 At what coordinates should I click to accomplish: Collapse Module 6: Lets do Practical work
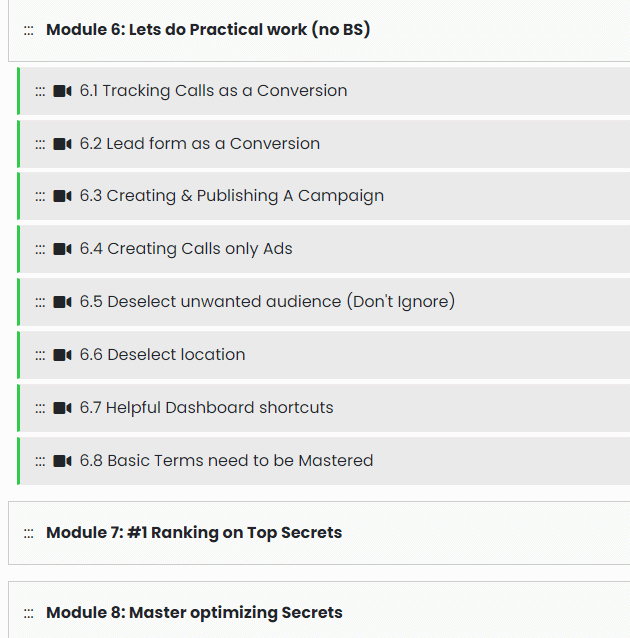[x=208, y=30]
